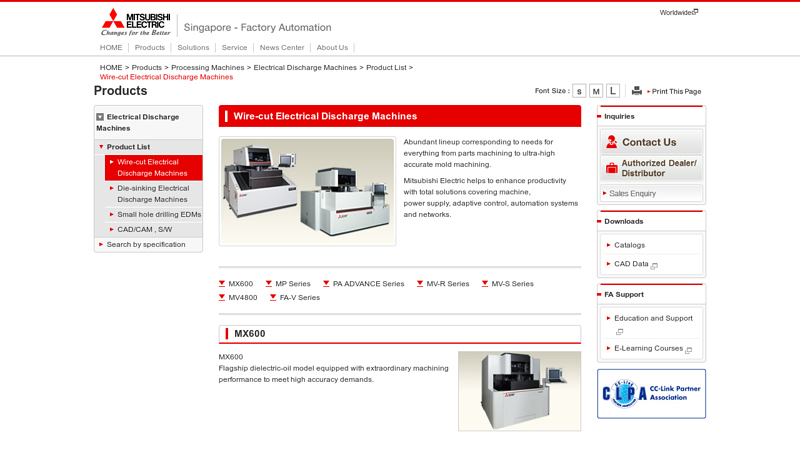Image resolution: width=800 pixels, height=450 pixels.
Task: Collapse the Product List tree item
Action: point(101,147)
